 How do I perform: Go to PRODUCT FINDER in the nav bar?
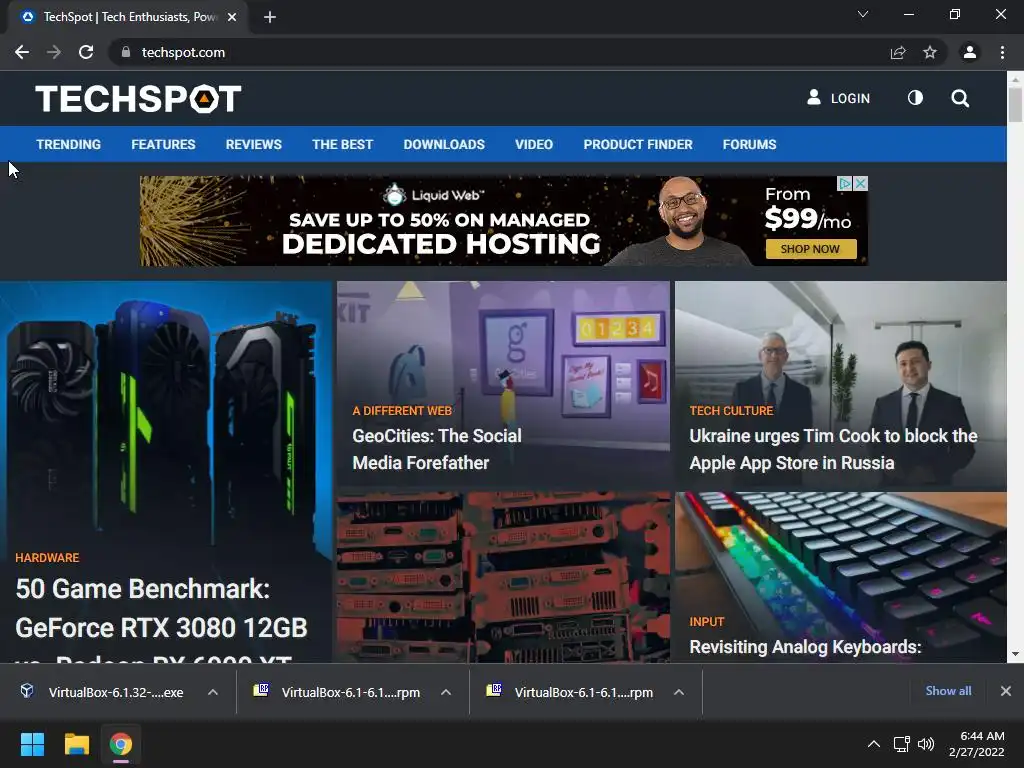click(x=638, y=144)
